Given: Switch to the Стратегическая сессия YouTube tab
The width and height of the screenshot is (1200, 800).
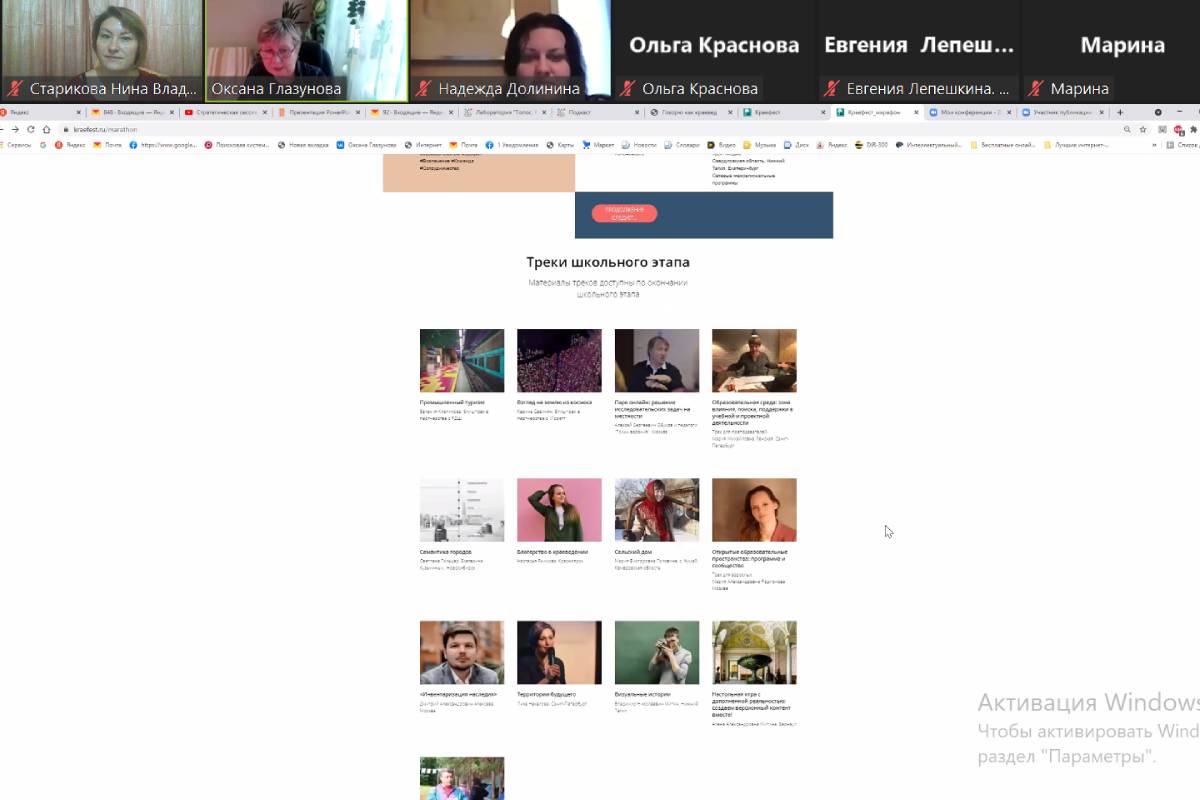Looking at the screenshot, I should point(225,113).
